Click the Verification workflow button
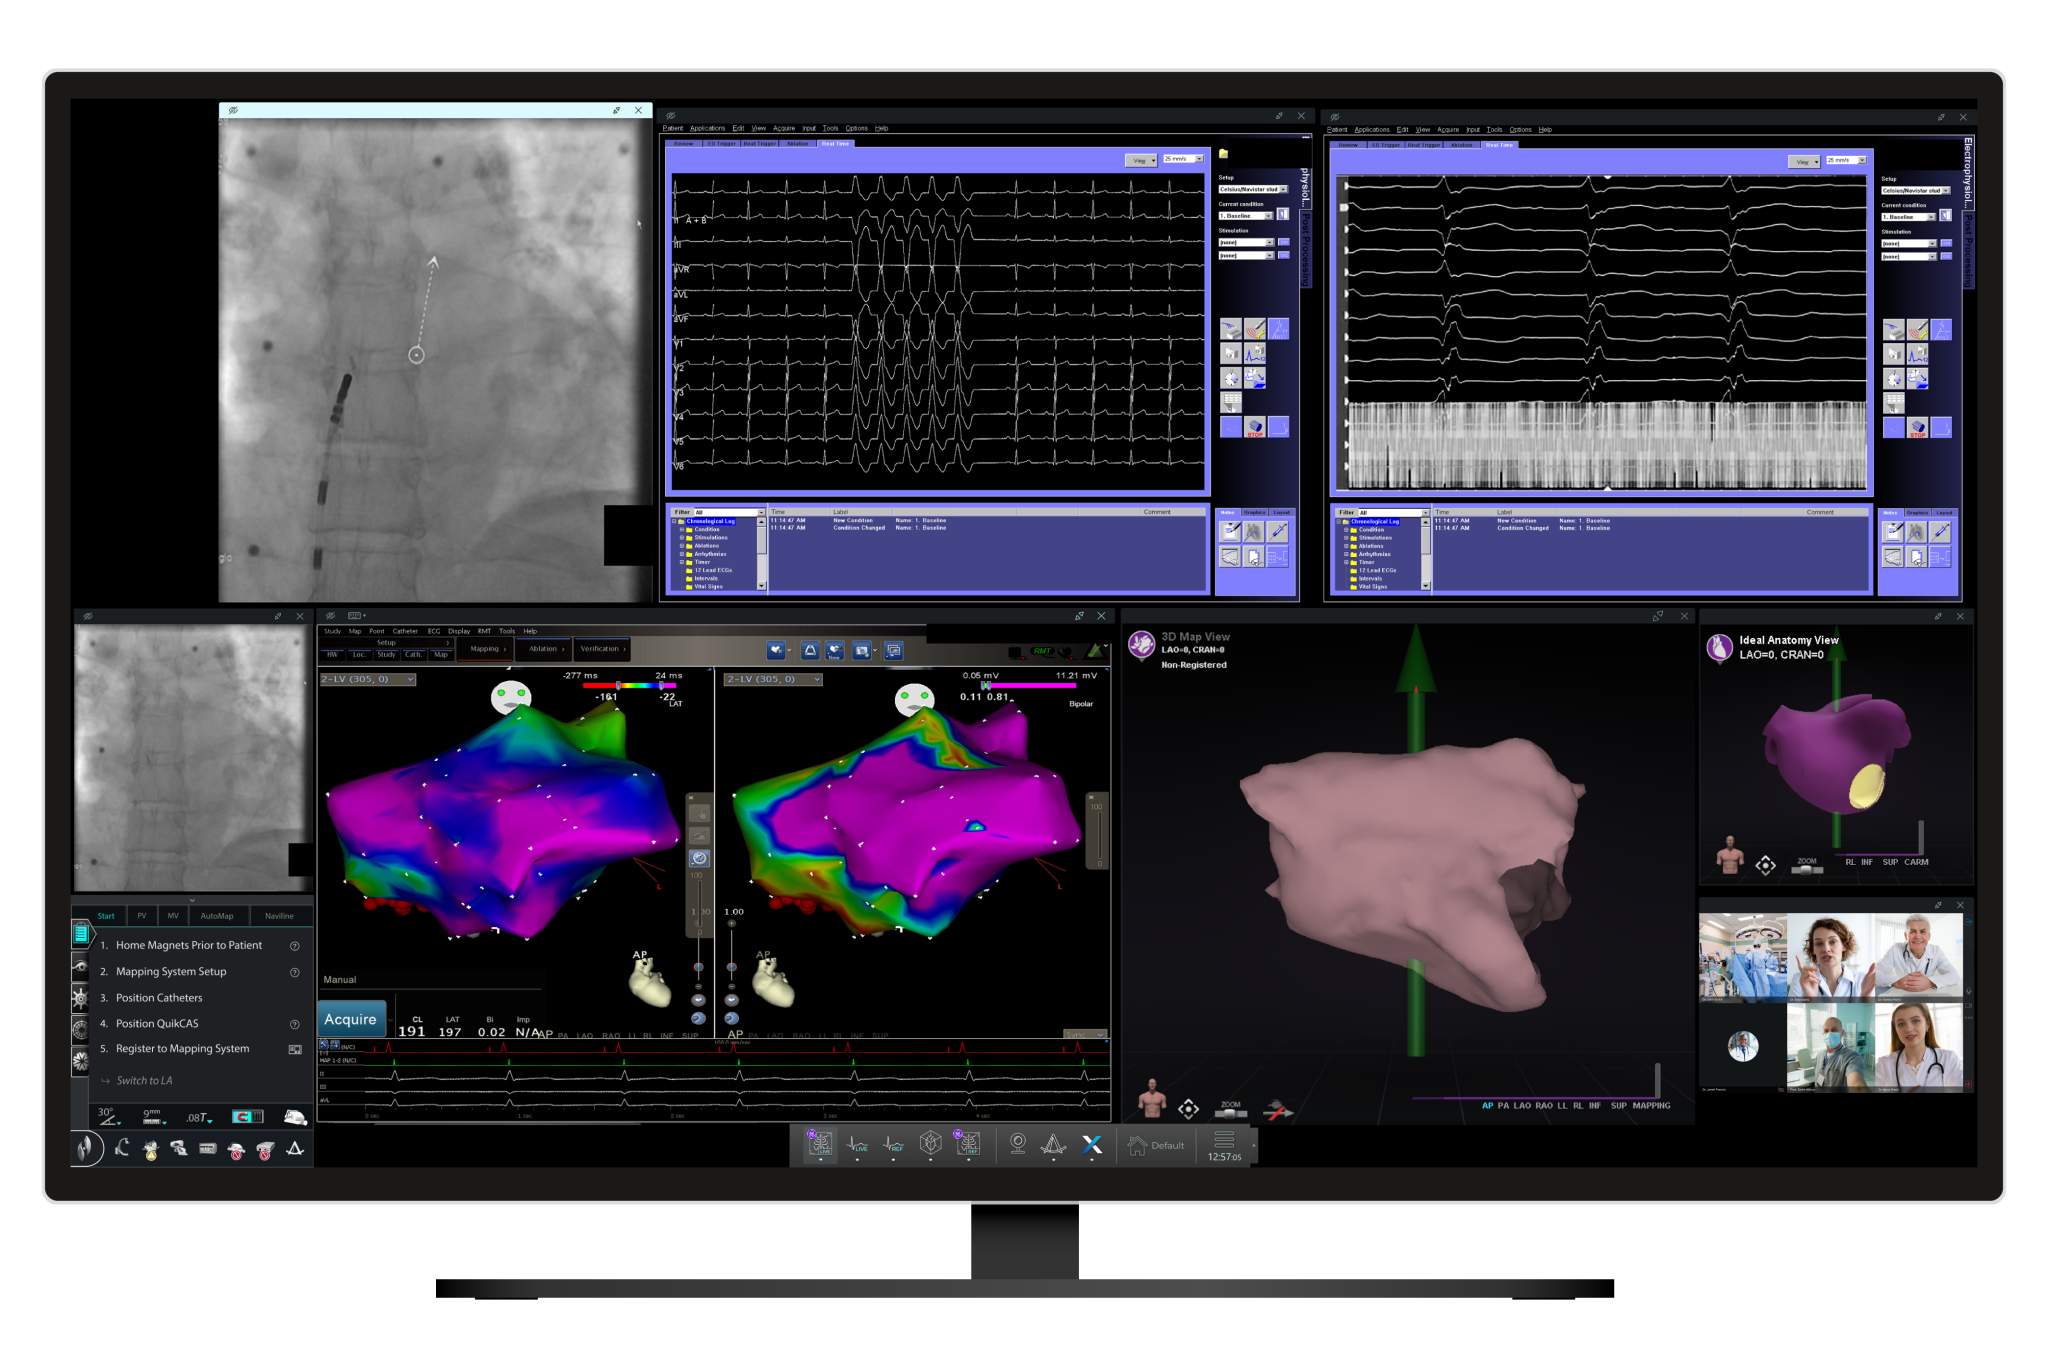2048x1368 pixels. 602,649
